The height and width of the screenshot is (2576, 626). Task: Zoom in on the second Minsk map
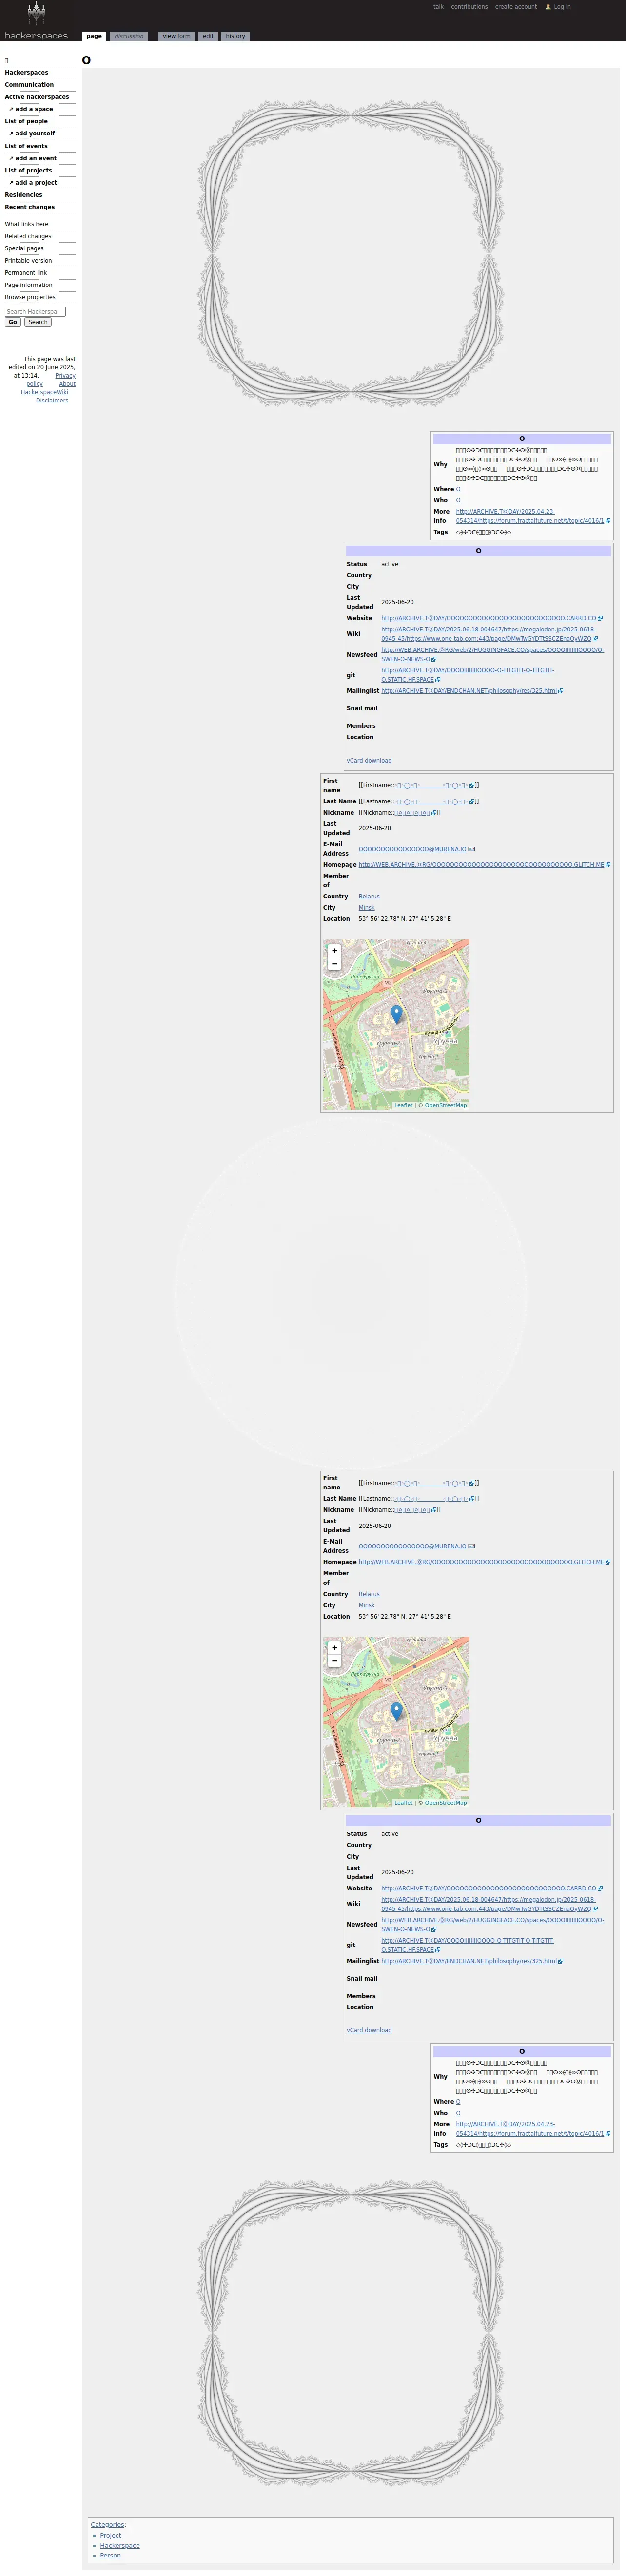point(334,1648)
